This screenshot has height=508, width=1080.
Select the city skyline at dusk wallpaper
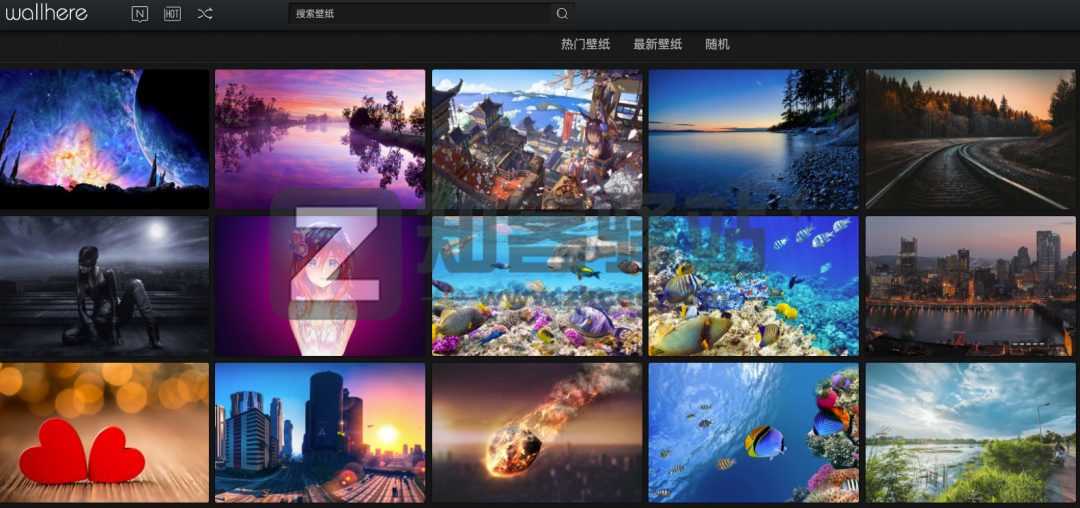[x=970, y=285]
